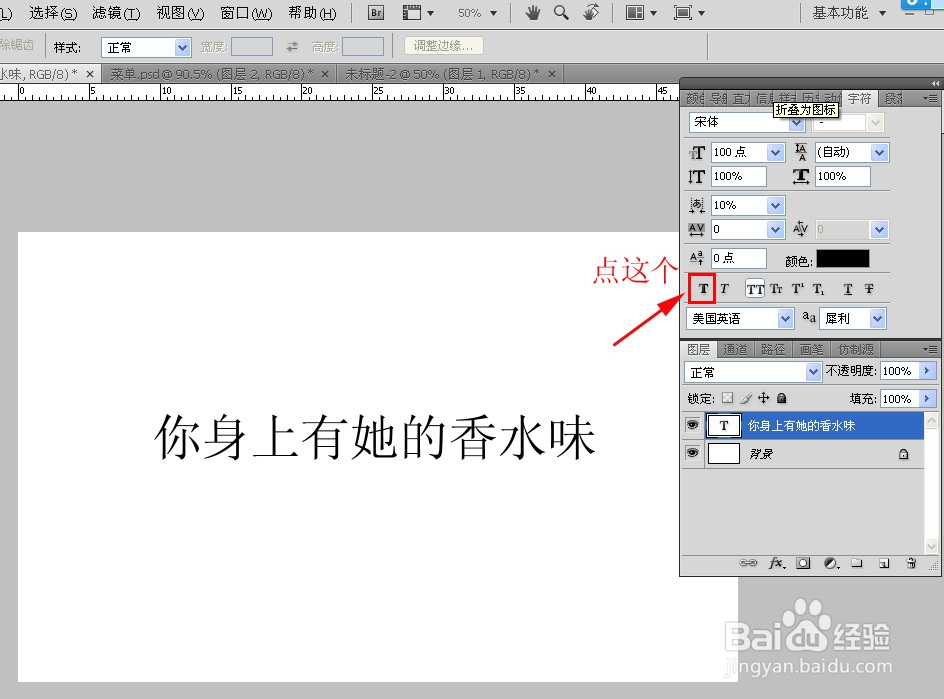Enable faux bold text formatting
The height and width of the screenshot is (699, 944).
(x=703, y=288)
